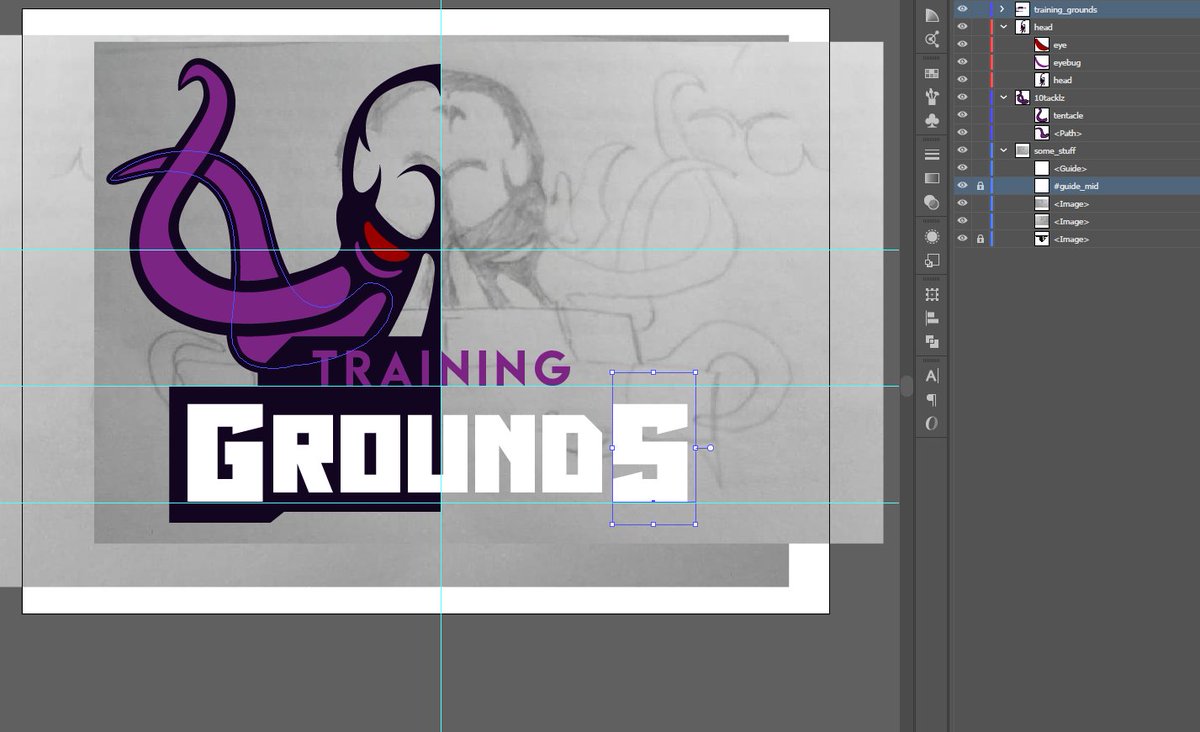Open the Pathfinder panel
Viewport: 1200px width, 732px height.
pyautogui.click(x=932, y=342)
